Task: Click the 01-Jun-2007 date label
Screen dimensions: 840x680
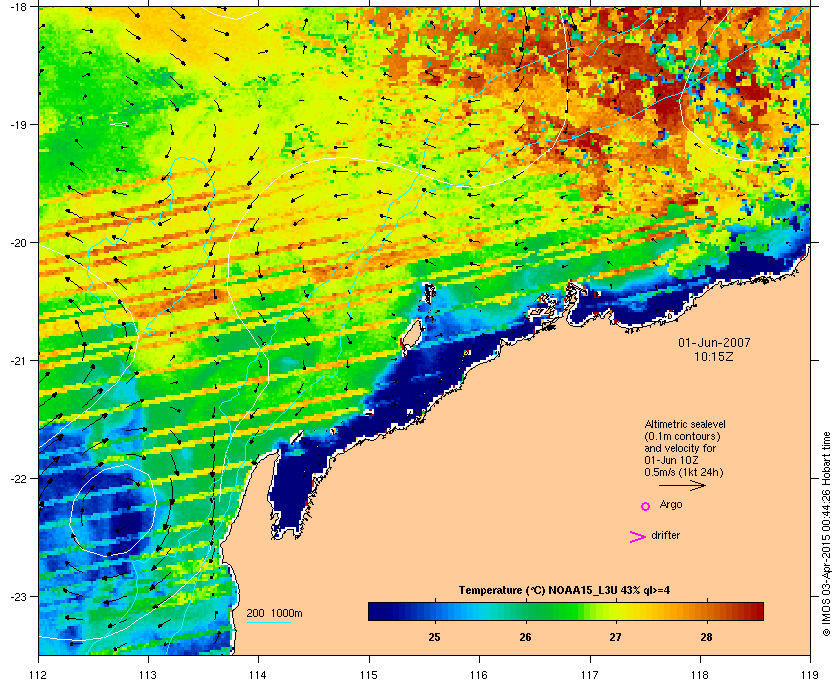Action: tap(714, 342)
